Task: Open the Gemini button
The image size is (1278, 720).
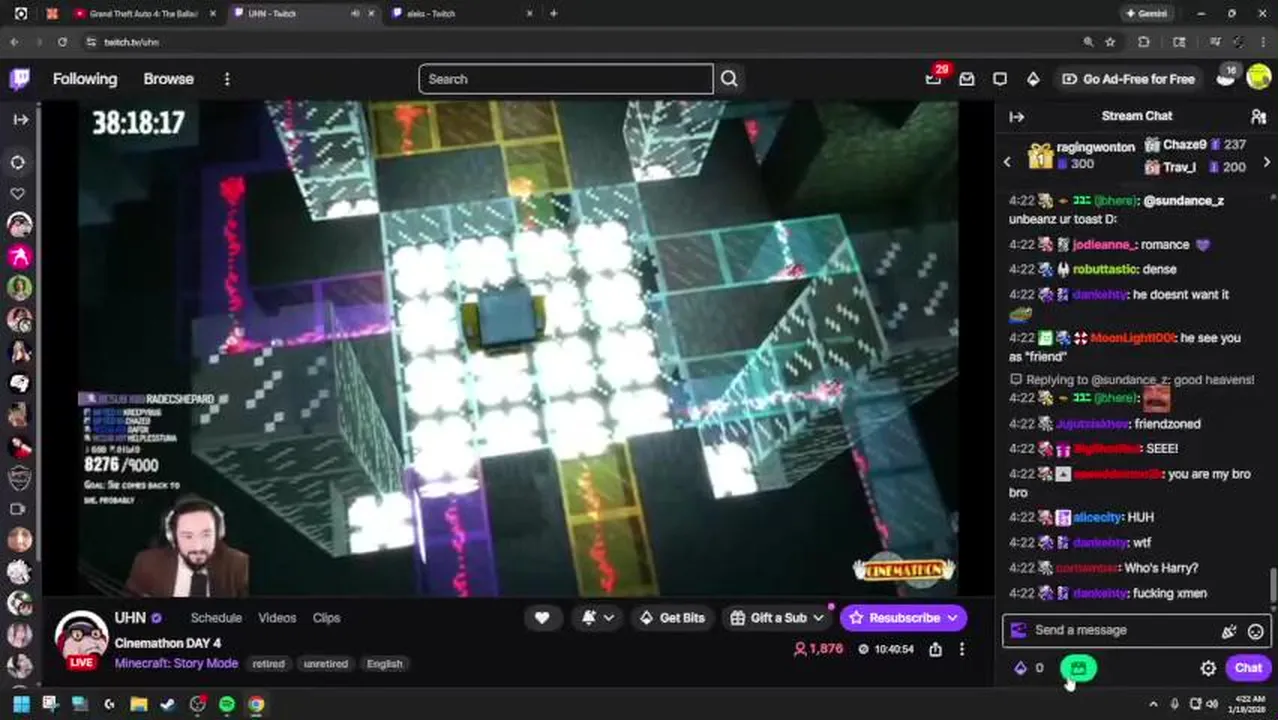Action: [1146, 14]
